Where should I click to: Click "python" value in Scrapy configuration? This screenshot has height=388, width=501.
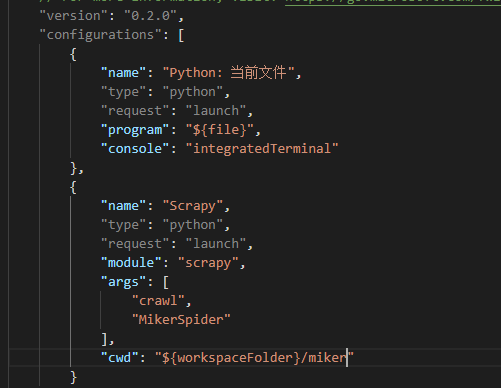(193, 225)
